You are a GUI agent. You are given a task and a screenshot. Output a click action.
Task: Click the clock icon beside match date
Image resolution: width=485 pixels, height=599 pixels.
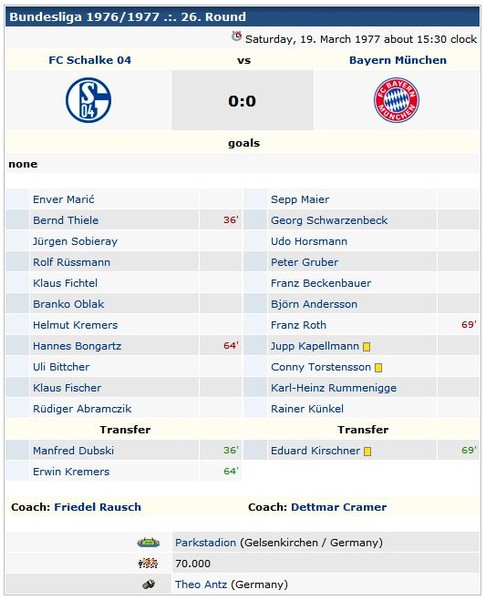[x=236, y=37]
